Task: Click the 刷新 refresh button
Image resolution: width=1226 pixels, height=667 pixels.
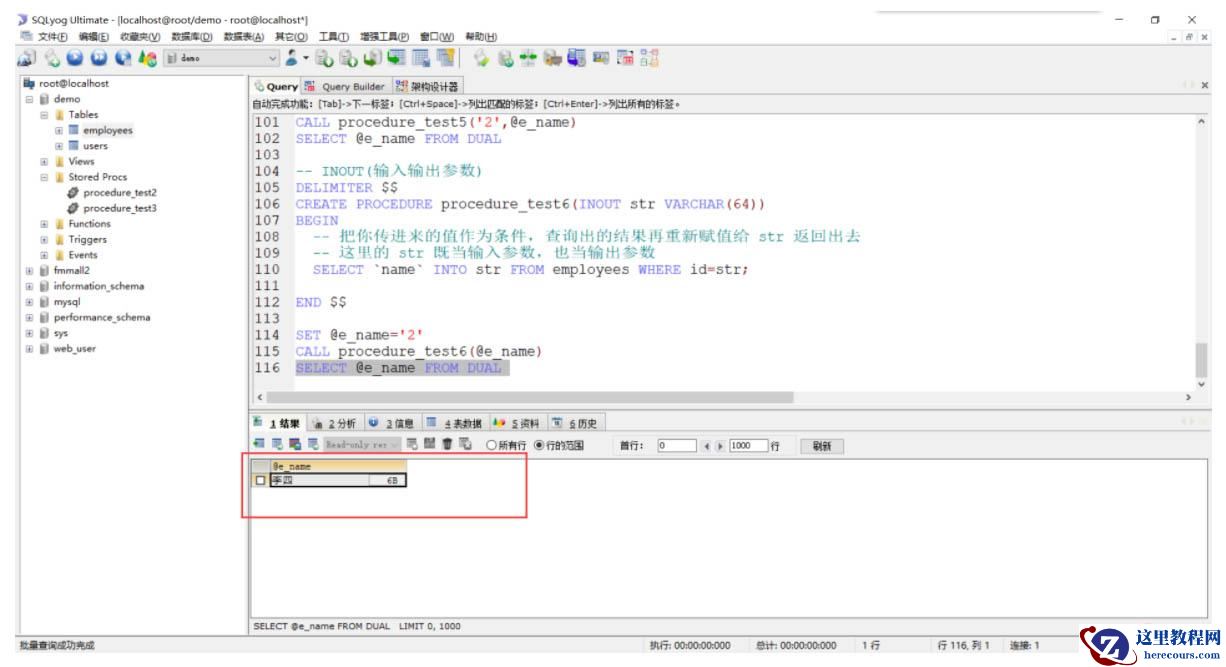Action: [x=822, y=446]
